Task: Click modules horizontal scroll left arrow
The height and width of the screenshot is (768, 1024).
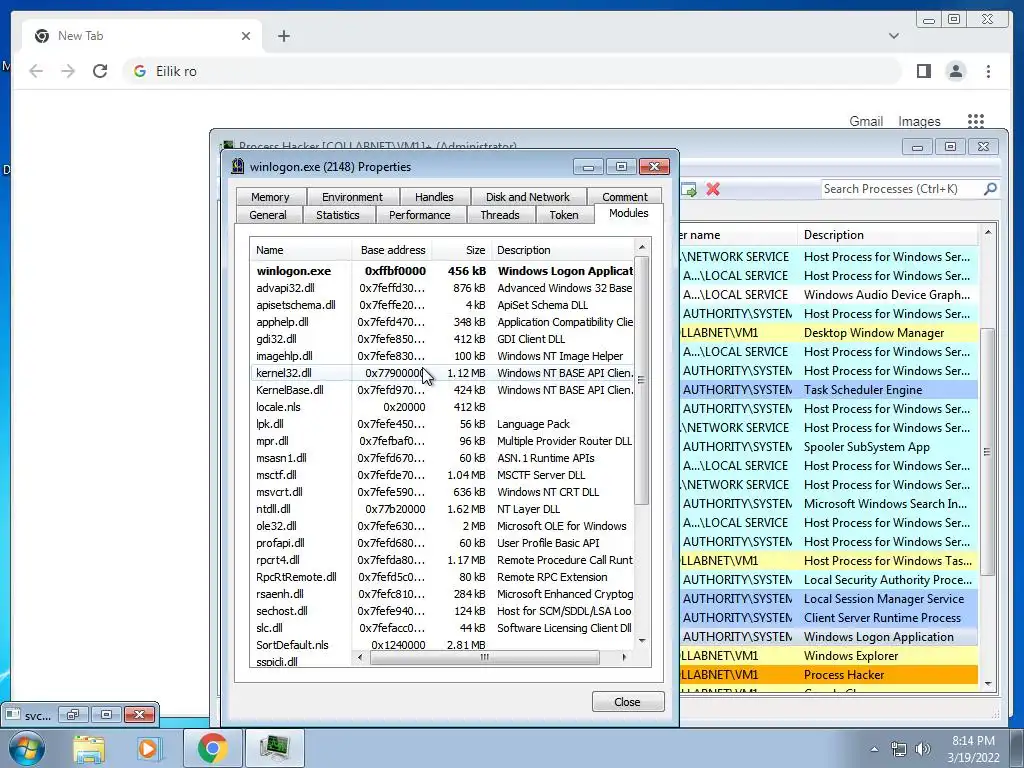Action: 360,658
